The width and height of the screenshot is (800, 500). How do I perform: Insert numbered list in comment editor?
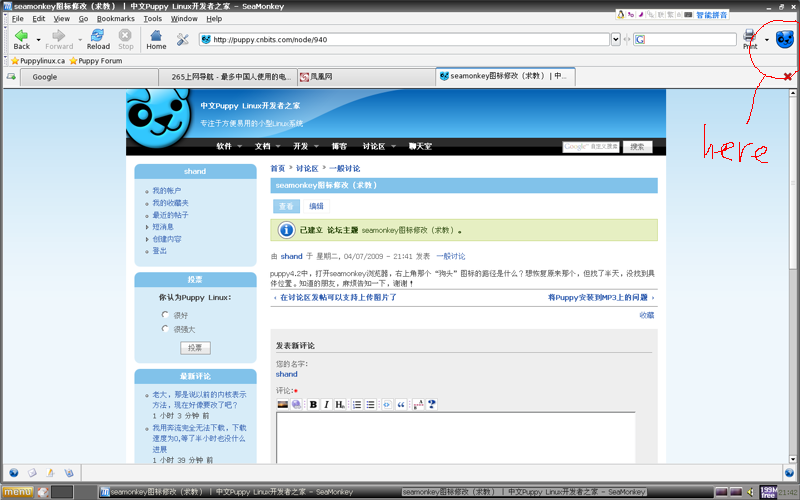point(357,405)
